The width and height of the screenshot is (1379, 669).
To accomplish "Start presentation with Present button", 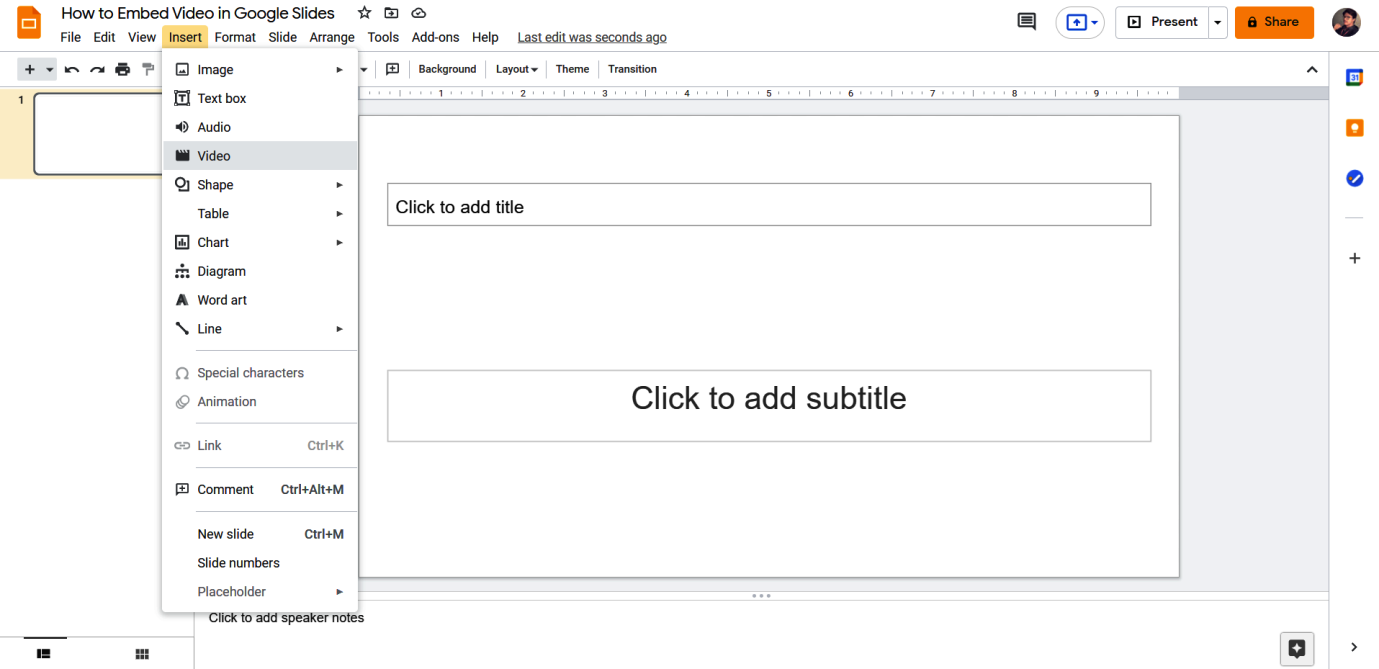I will point(1162,22).
